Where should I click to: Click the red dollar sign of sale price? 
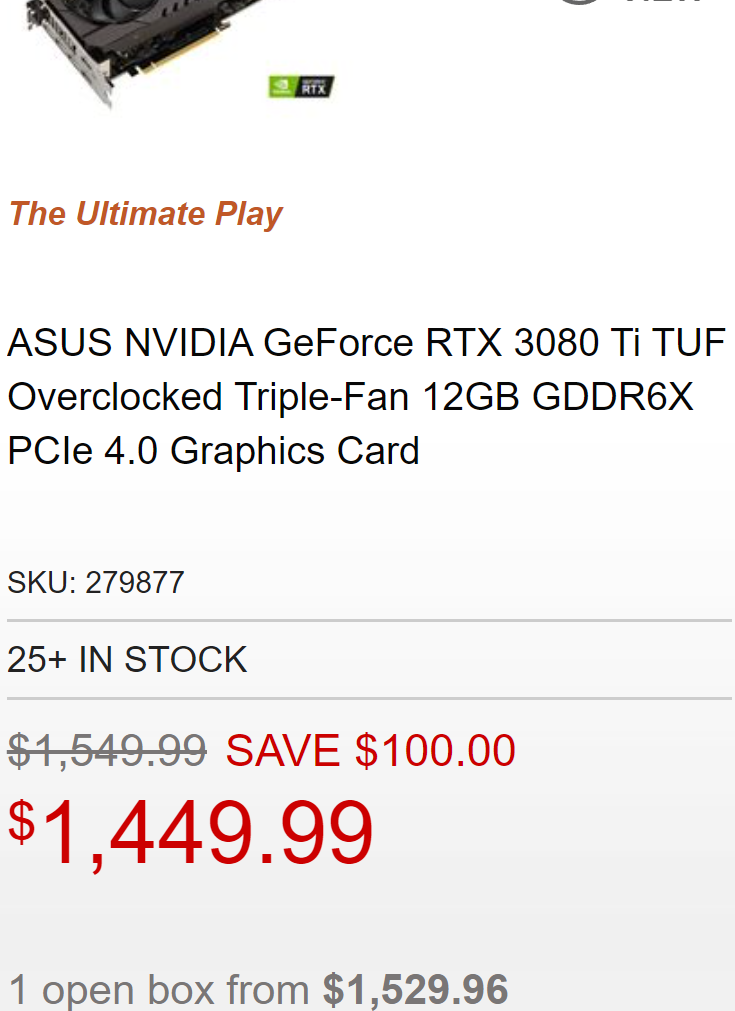coord(21,822)
